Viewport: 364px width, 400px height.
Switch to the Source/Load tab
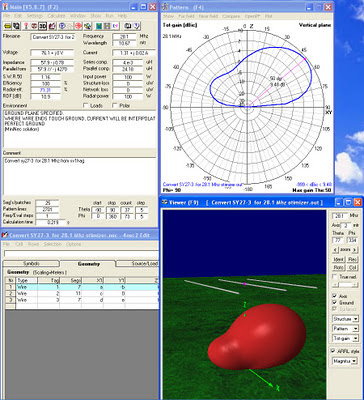pos(137,264)
